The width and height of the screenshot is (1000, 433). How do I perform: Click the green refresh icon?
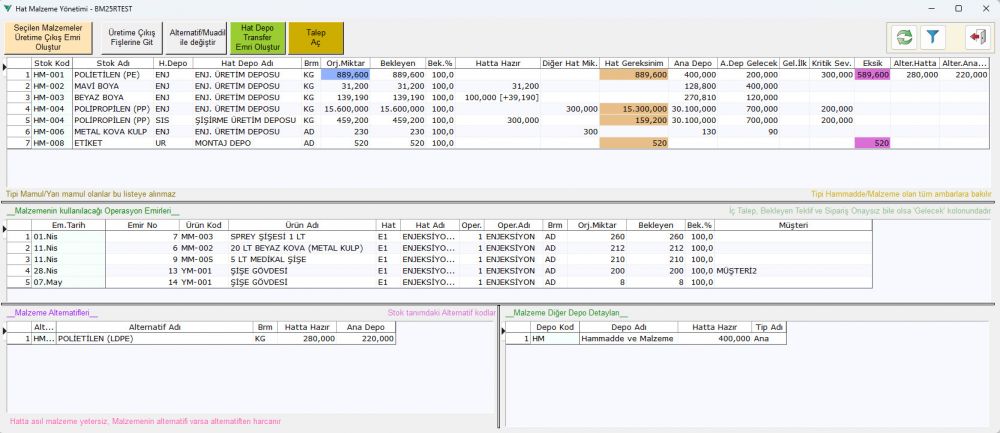(904, 37)
